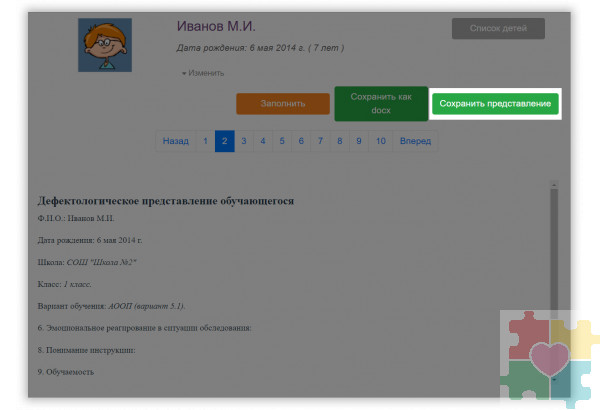Advance using 'Вперед' pagination link
The height and width of the screenshot is (410, 600).
click(415, 142)
